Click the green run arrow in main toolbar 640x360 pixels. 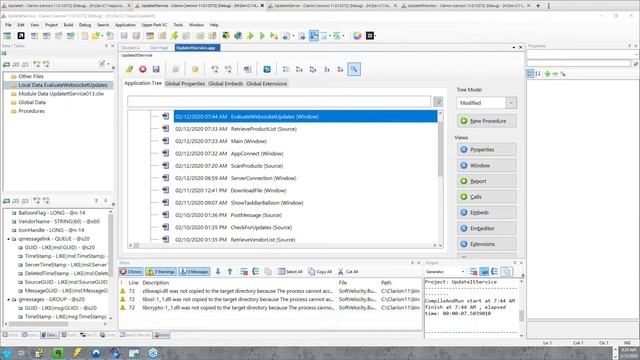point(262,36)
